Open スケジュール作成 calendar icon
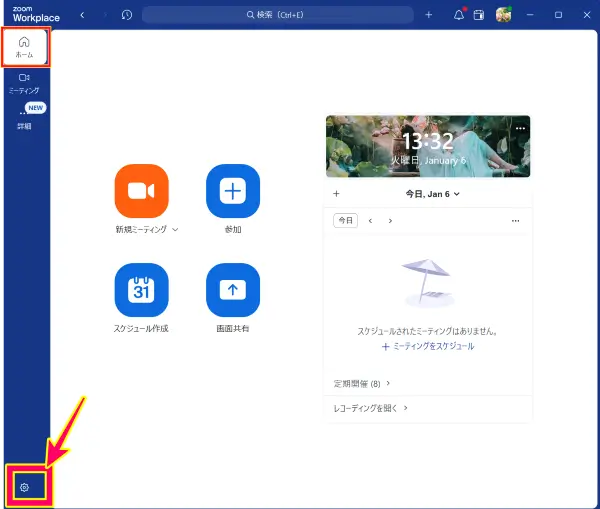The height and width of the screenshot is (509, 600). pyautogui.click(x=142, y=290)
